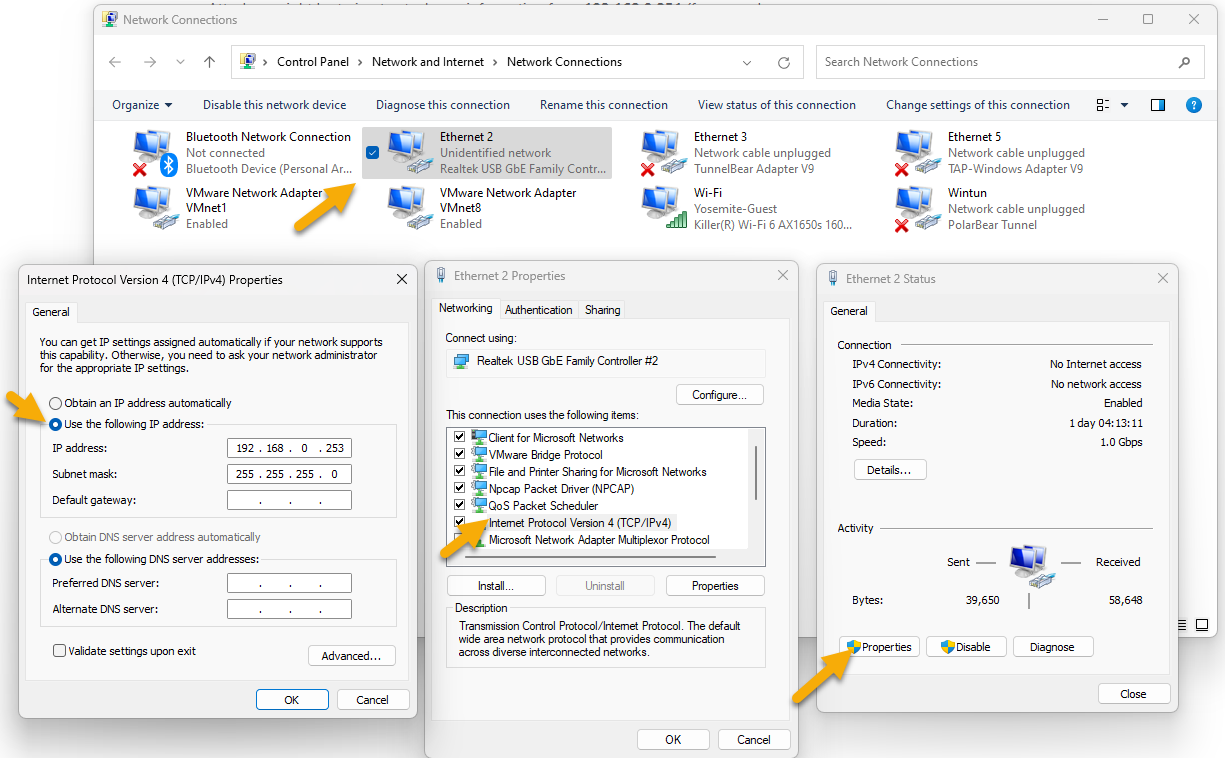Viewport: 1228px width, 758px height.
Task: Open the view options dropdown arrow
Action: coord(1124,105)
